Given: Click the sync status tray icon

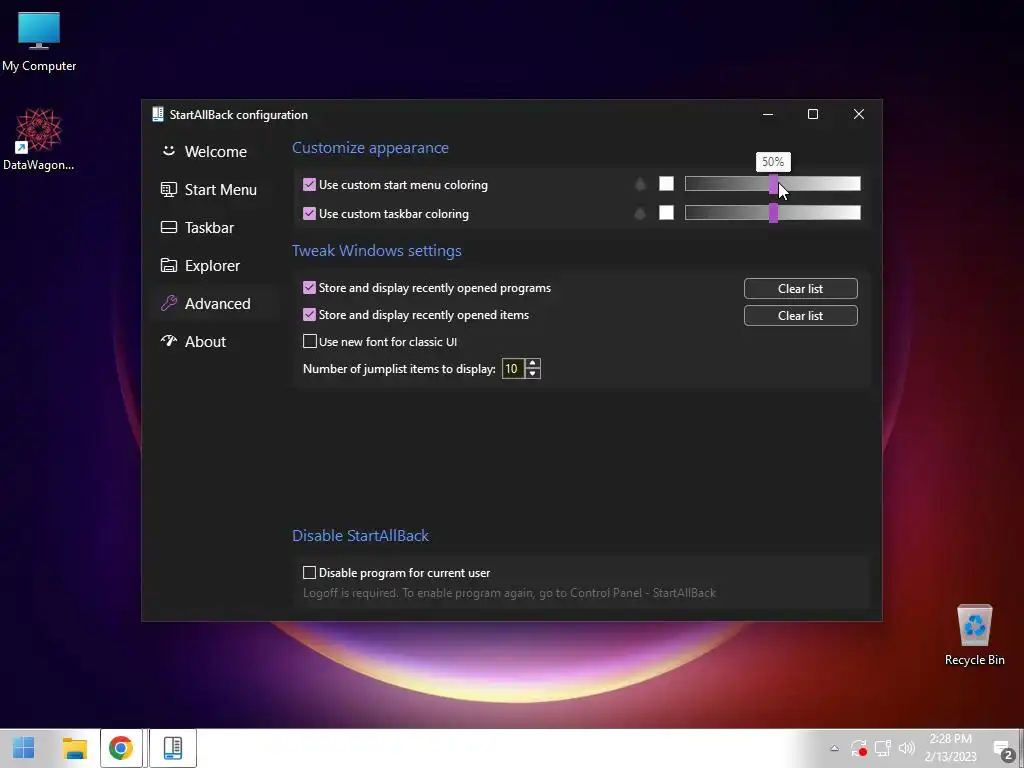Looking at the screenshot, I should click(x=859, y=748).
